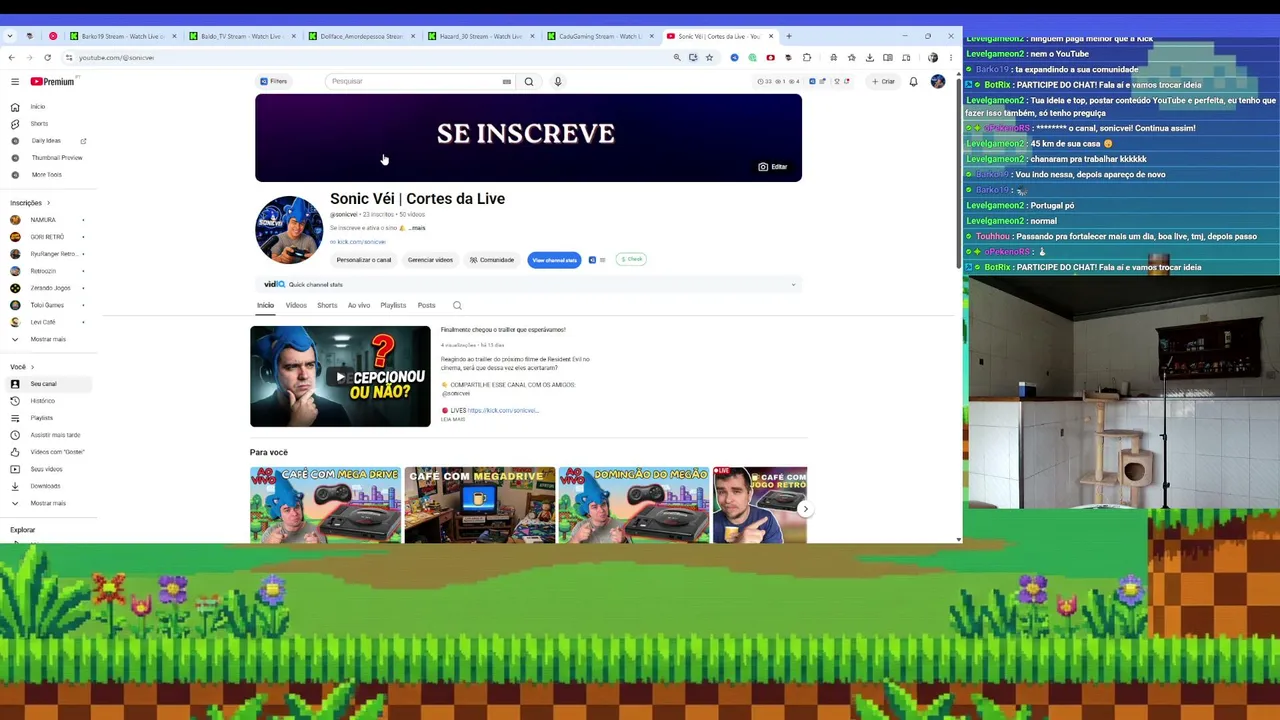The image size is (1280, 720).
Task: Expand the Você section header
Action: [22, 367]
